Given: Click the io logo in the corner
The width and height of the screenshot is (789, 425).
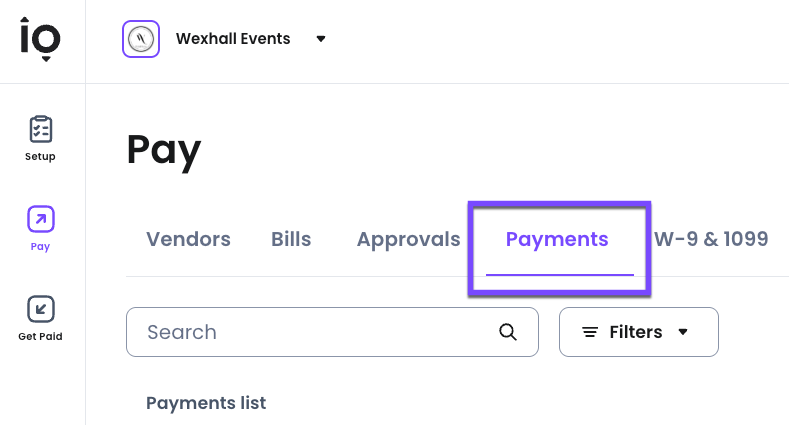Looking at the screenshot, I should (x=41, y=40).
